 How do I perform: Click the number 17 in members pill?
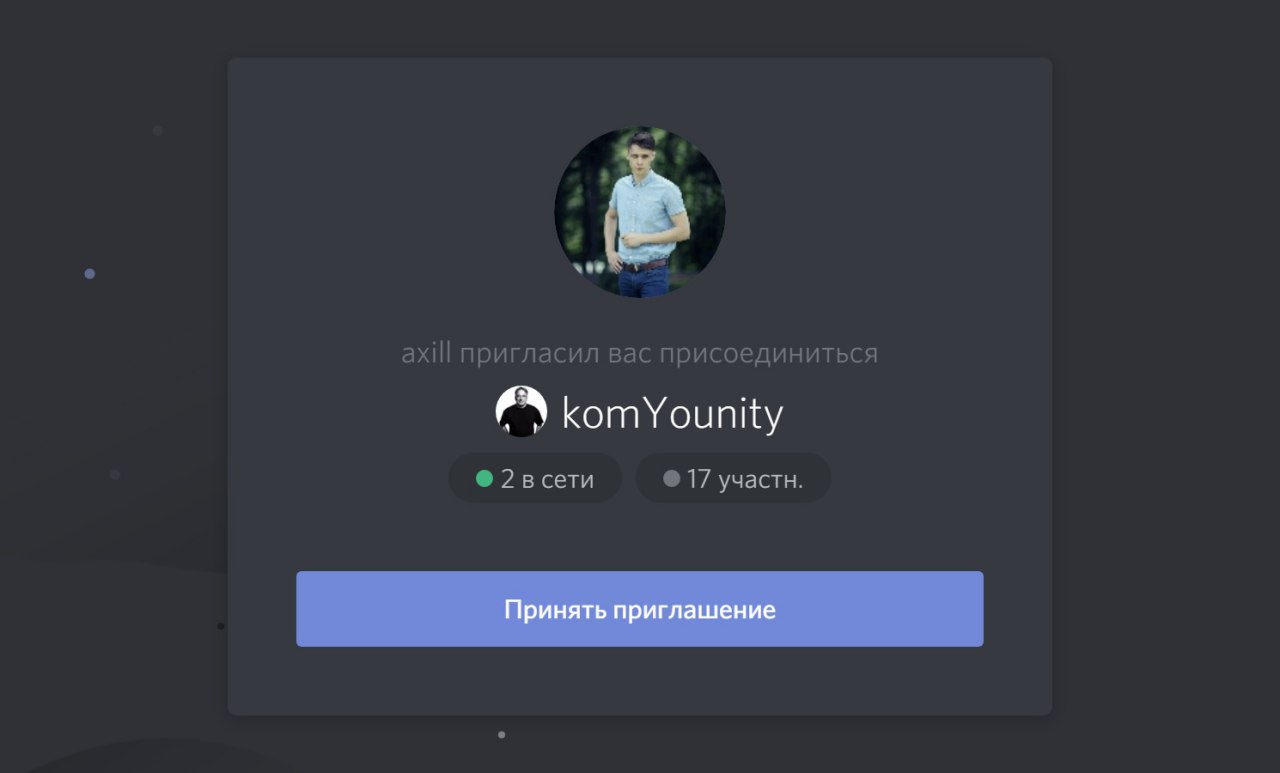click(698, 479)
